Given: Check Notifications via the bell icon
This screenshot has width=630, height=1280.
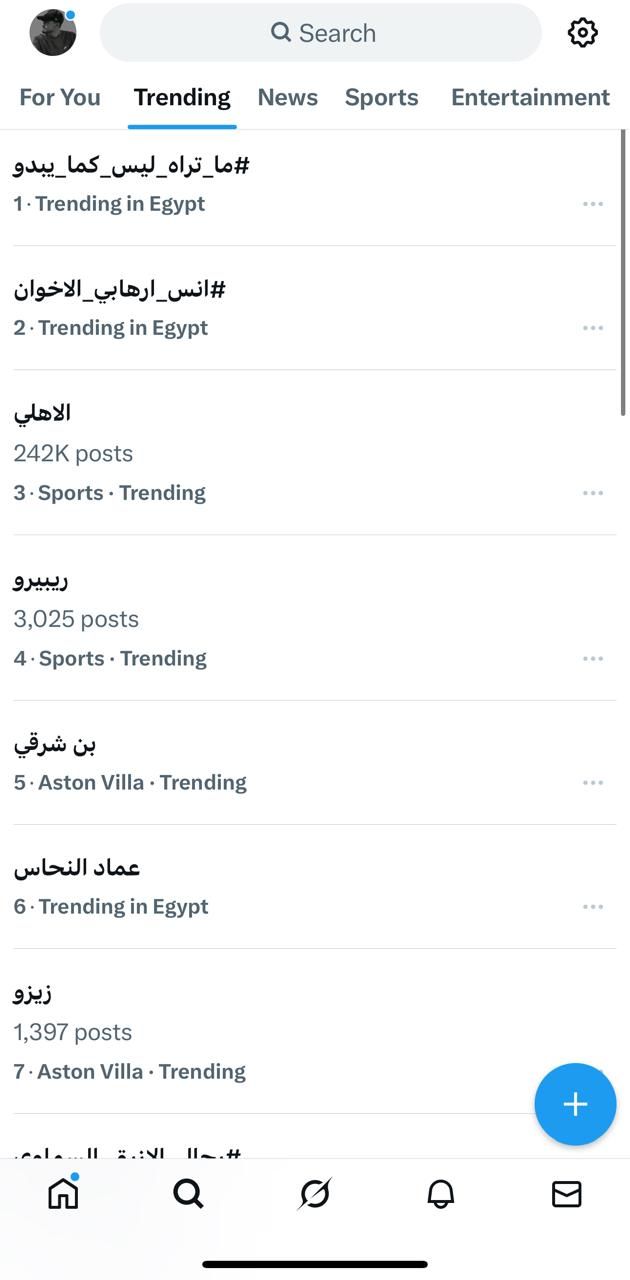Looking at the screenshot, I should [440, 1193].
